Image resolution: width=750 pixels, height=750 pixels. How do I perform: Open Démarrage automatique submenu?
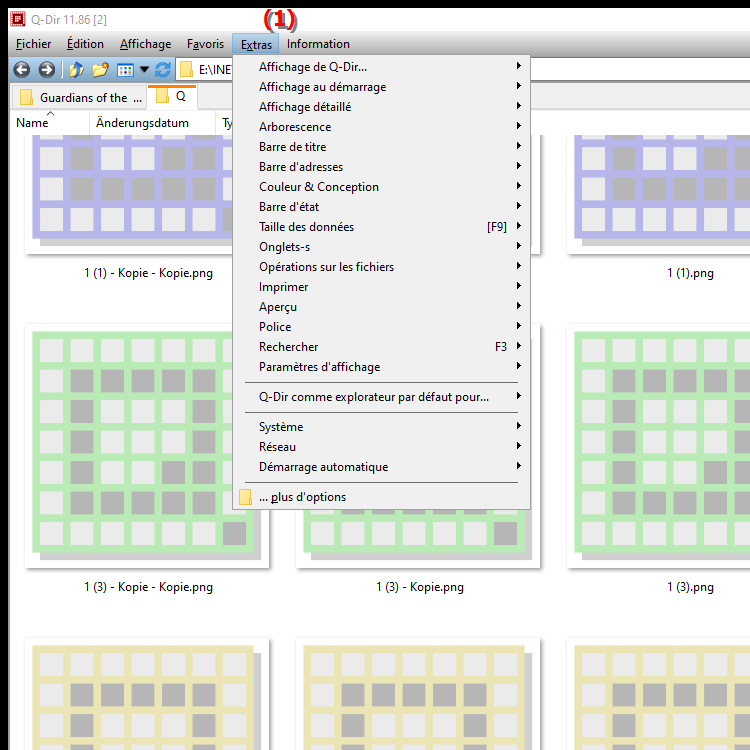tap(381, 467)
